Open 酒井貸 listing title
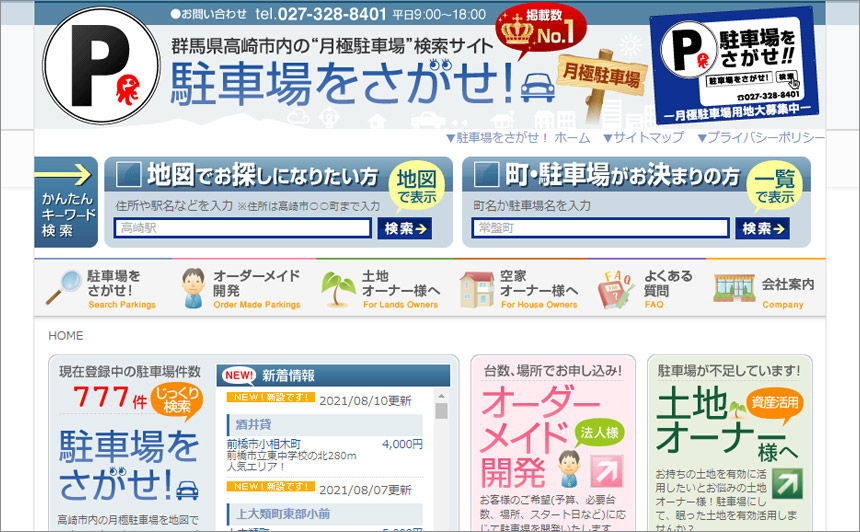Screen dimensions: 860x532 [253, 425]
